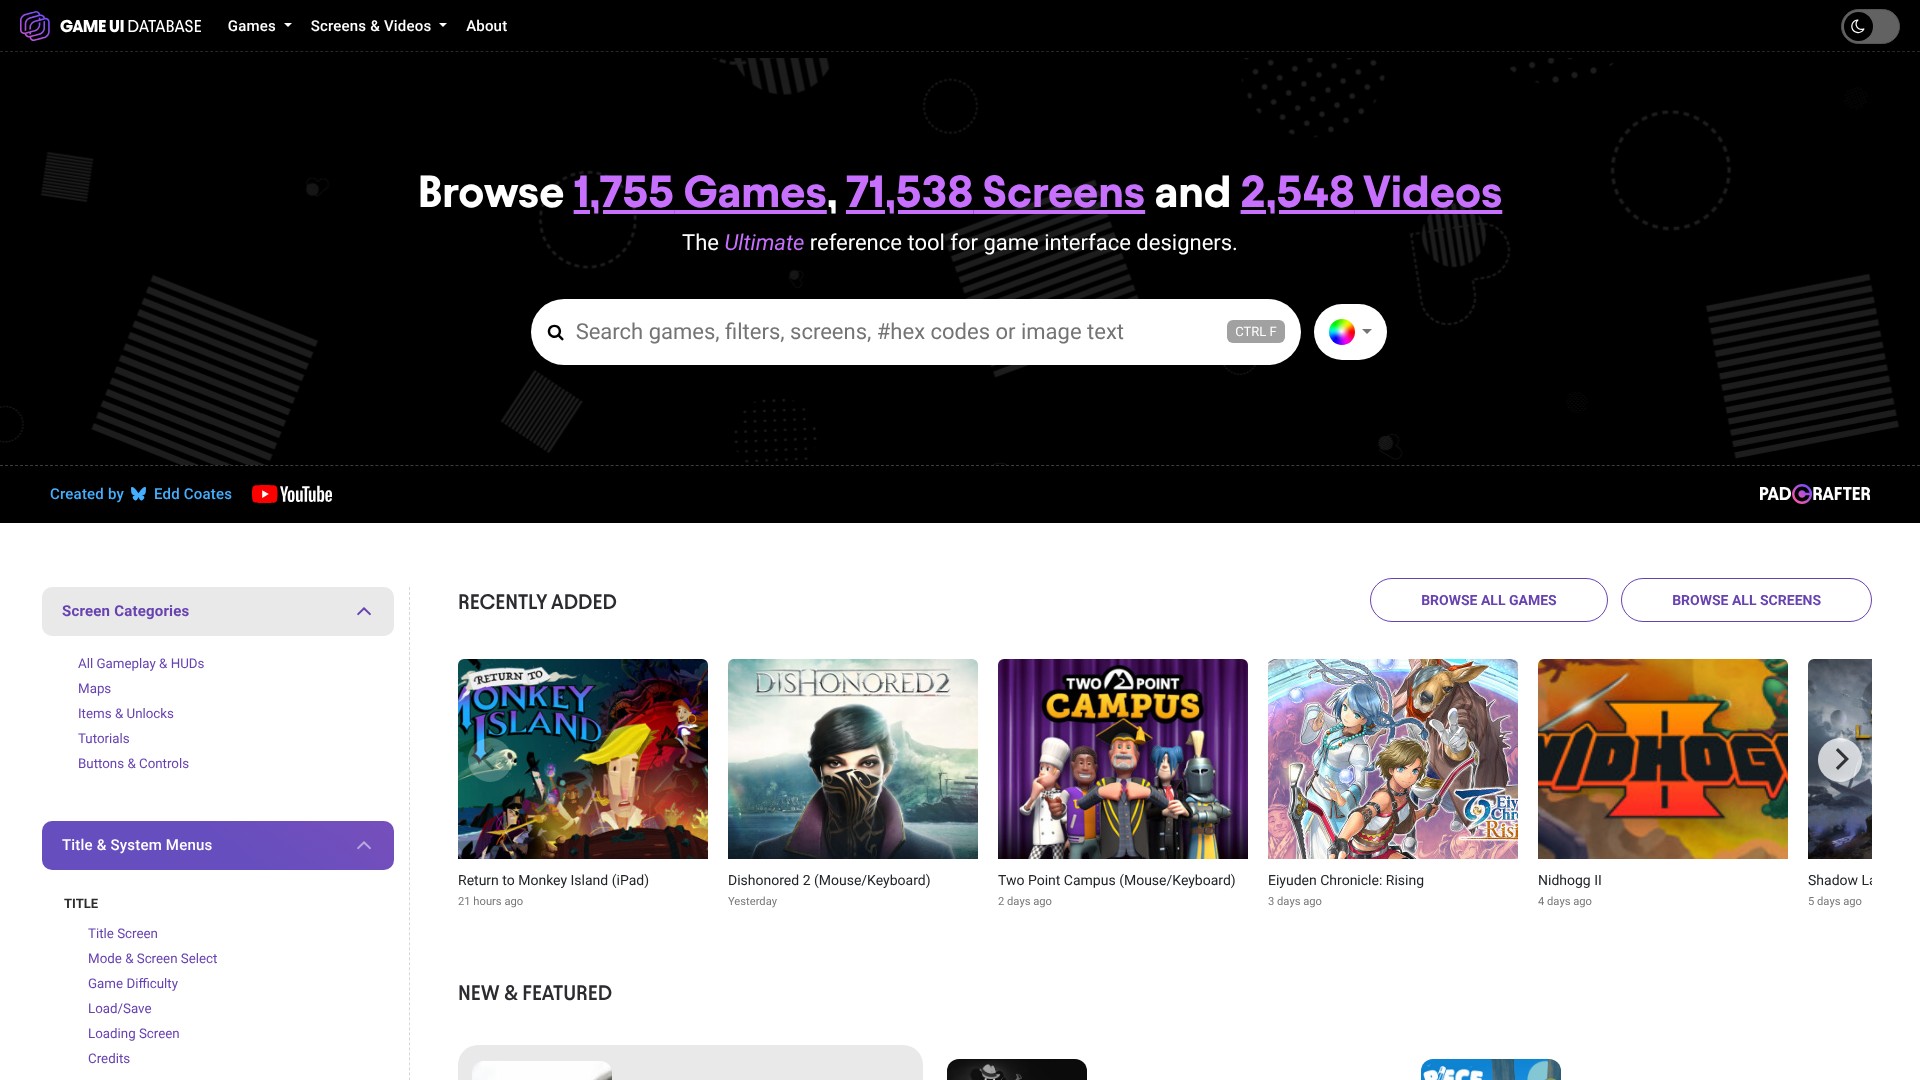Collapse the Title & System Menus section
The height and width of the screenshot is (1080, 1920).
click(x=218, y=845)
